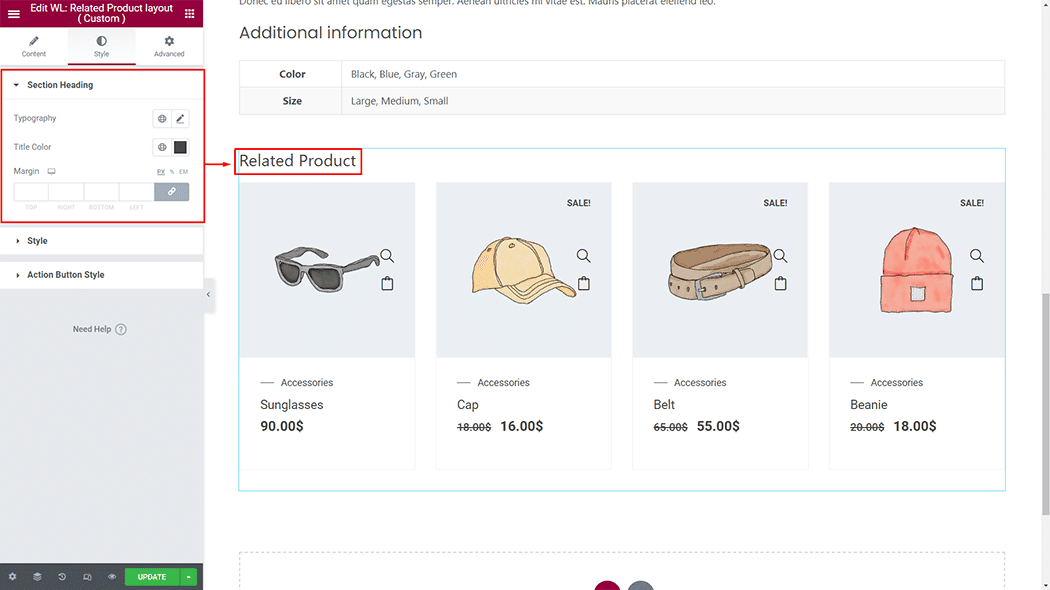Collapse the Section Heading section
The width and height of the screenshot is (1050, 590).
60,85
